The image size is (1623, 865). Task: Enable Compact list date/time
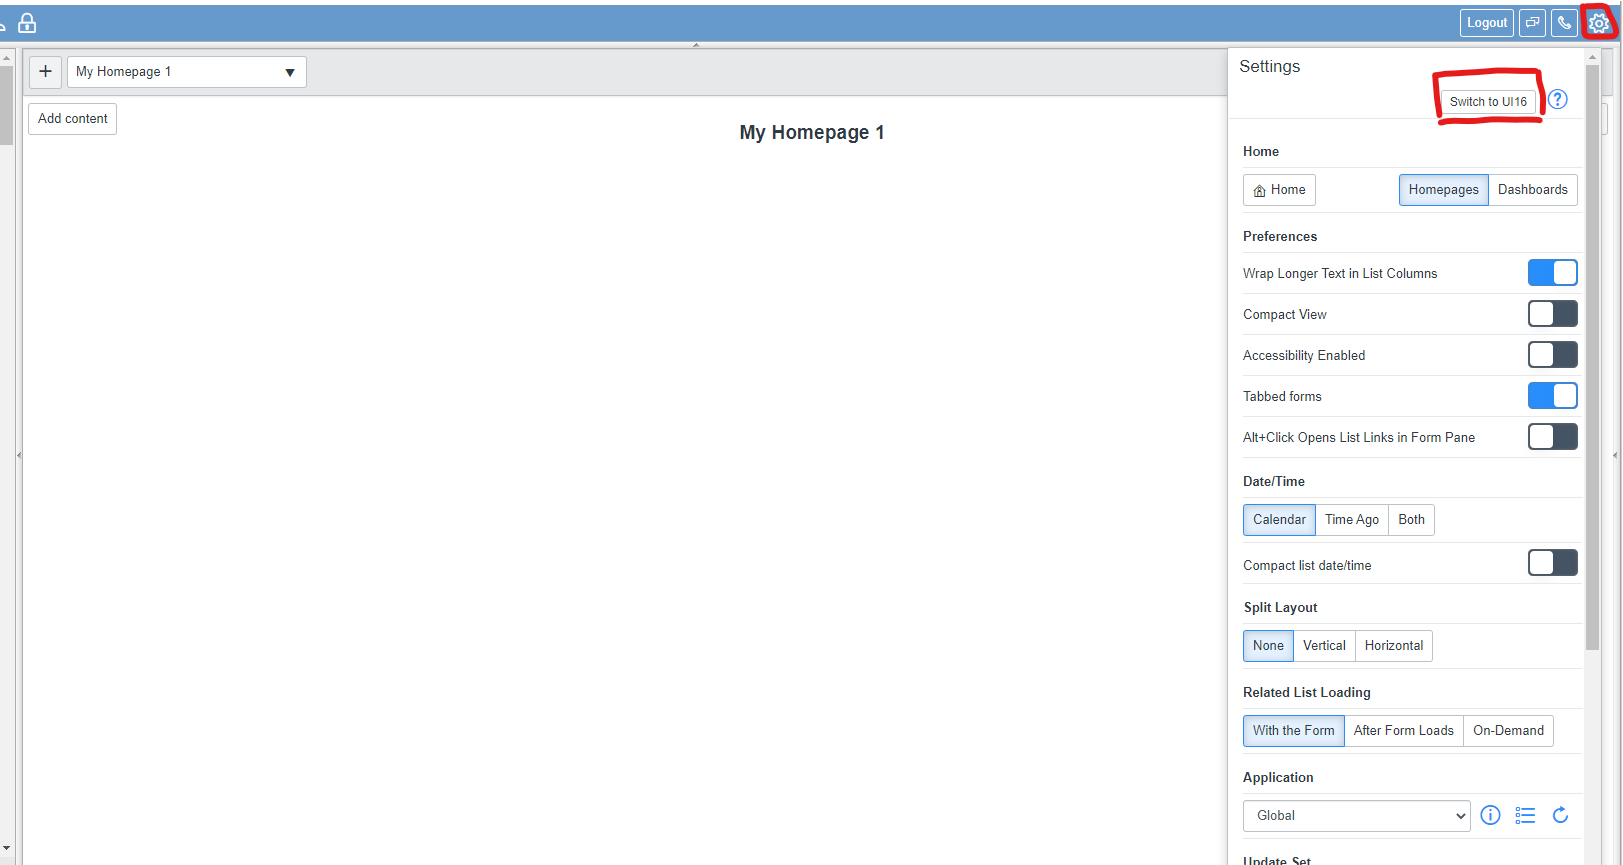(x=1552, y=563)
